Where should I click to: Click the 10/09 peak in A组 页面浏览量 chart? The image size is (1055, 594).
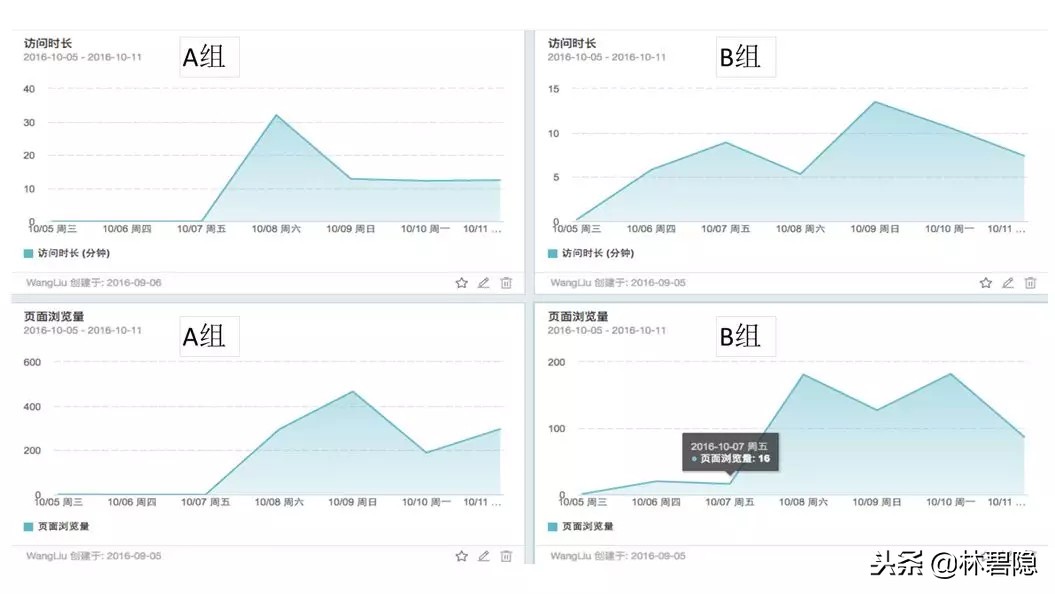point(353,392)
